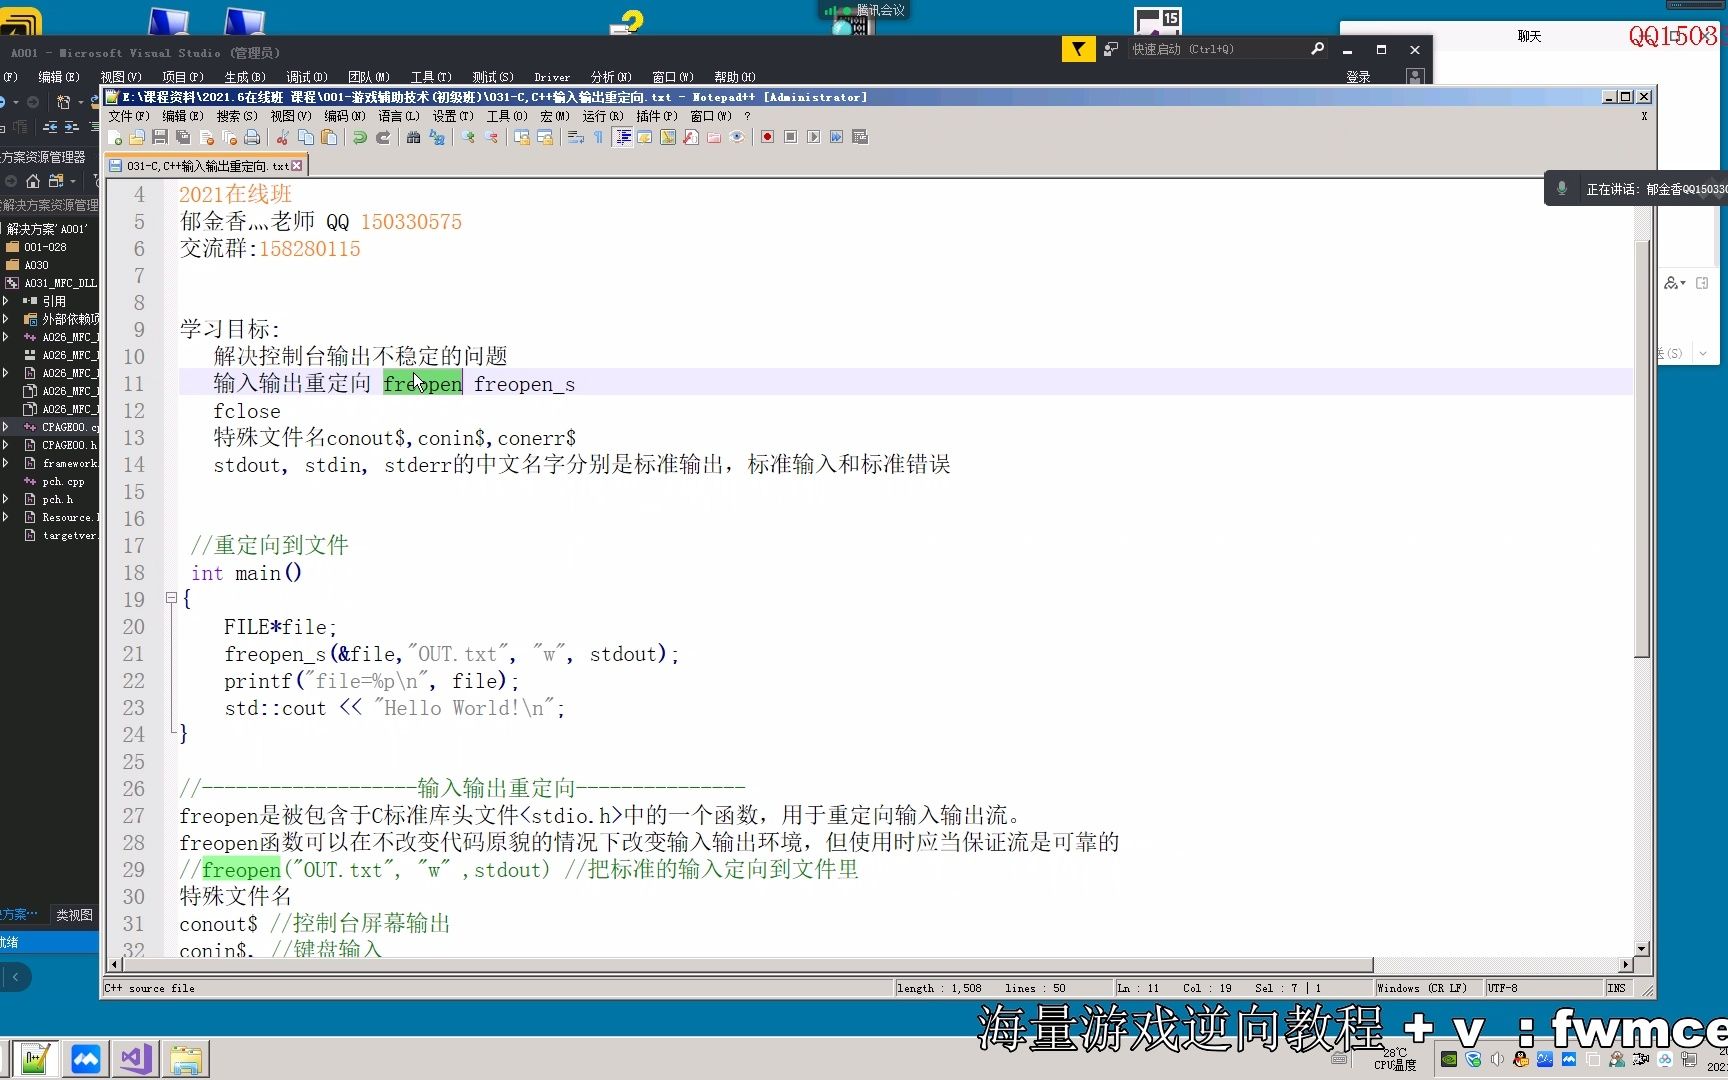Click the Cut scissors icon
Viewport: 1728px width, 1080px height.
coord(283,137)
